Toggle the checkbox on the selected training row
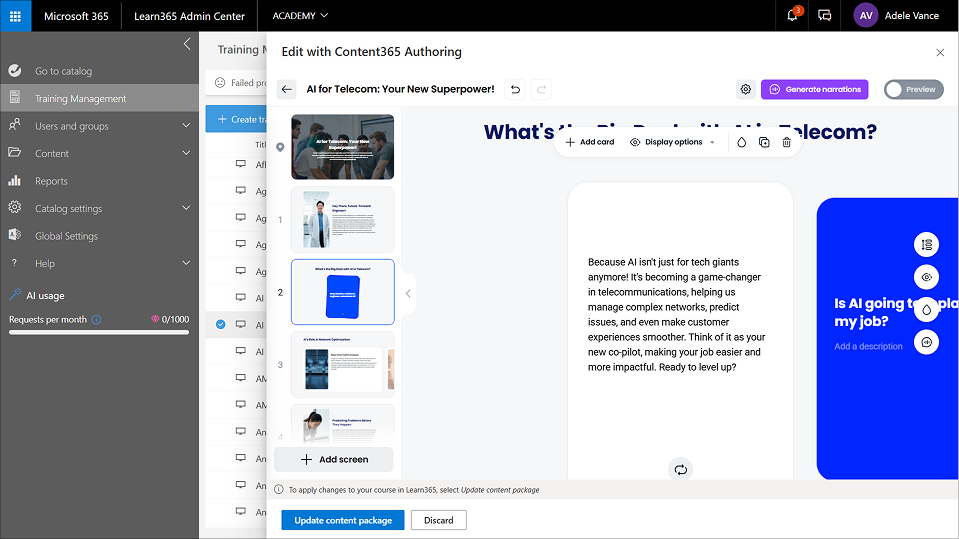959x539 pixels. coord(221,324)
